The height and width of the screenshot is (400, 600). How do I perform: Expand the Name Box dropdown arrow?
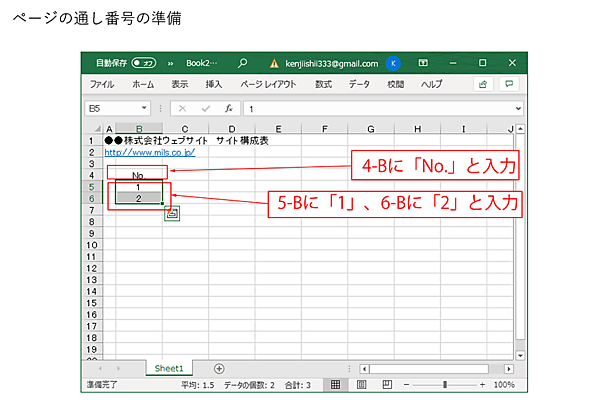tap(145, 108)
